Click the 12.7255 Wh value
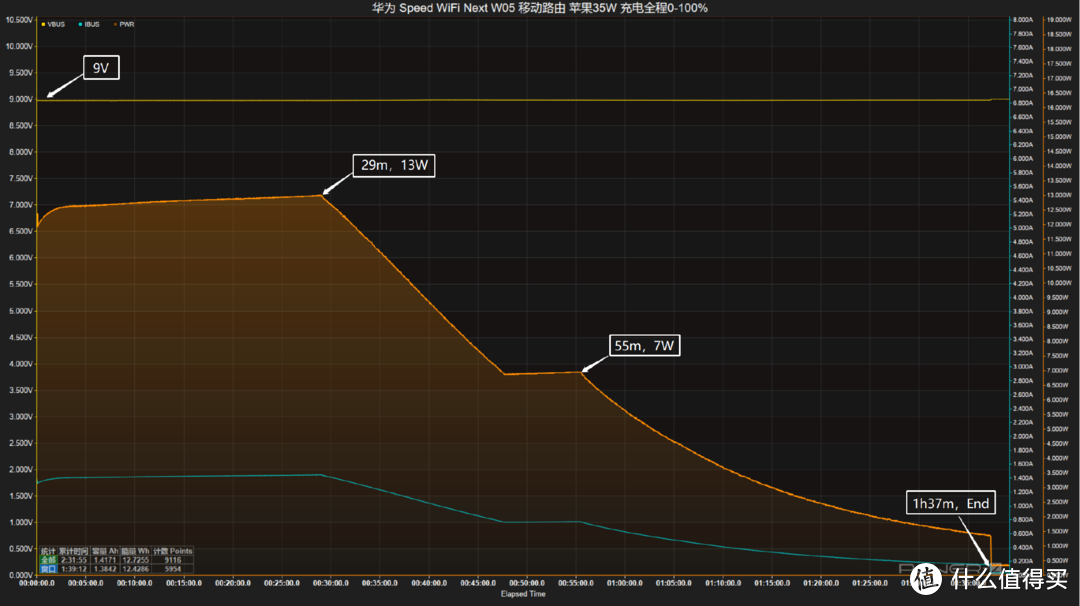The image size is (1080, 606). point(136,560)
